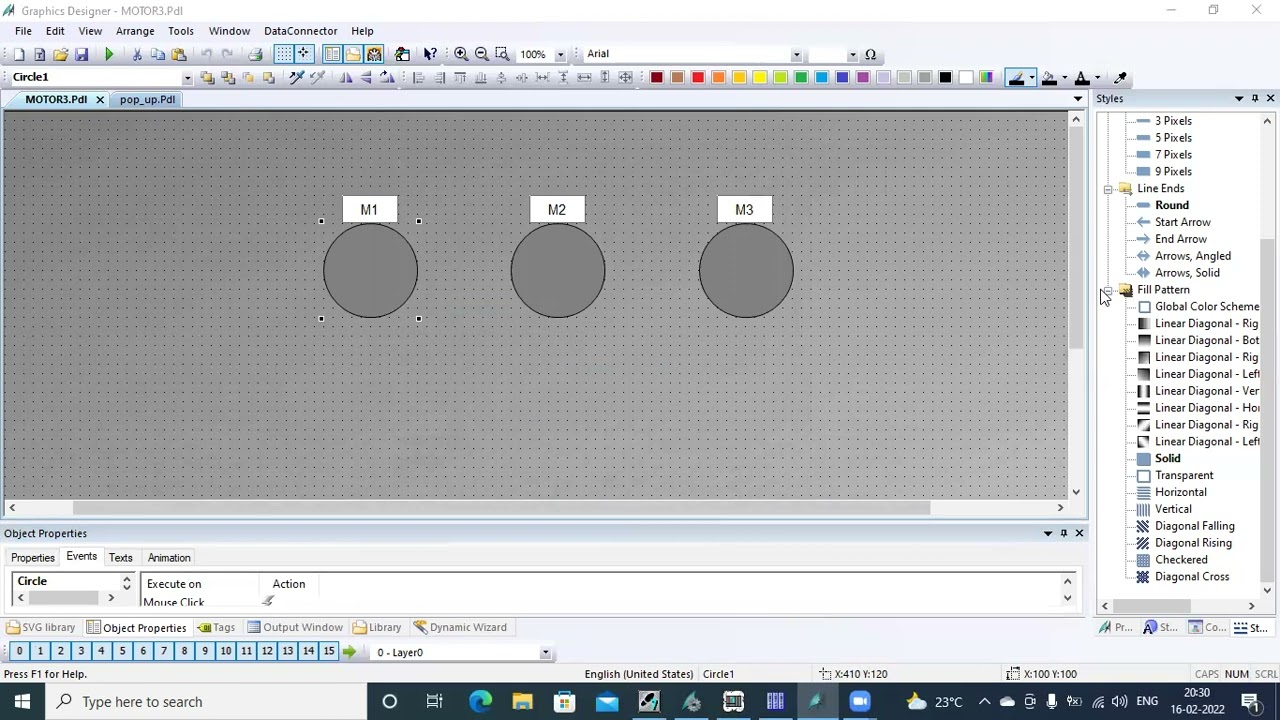Toggle the grid display toolbar button

(x=283, y=54)
